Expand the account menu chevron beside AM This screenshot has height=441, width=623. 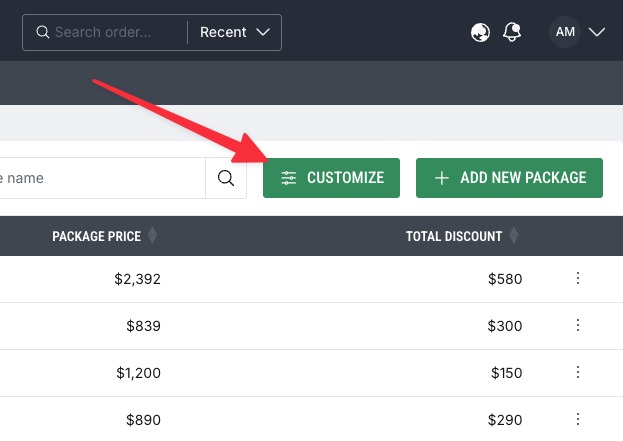(597, 32)
